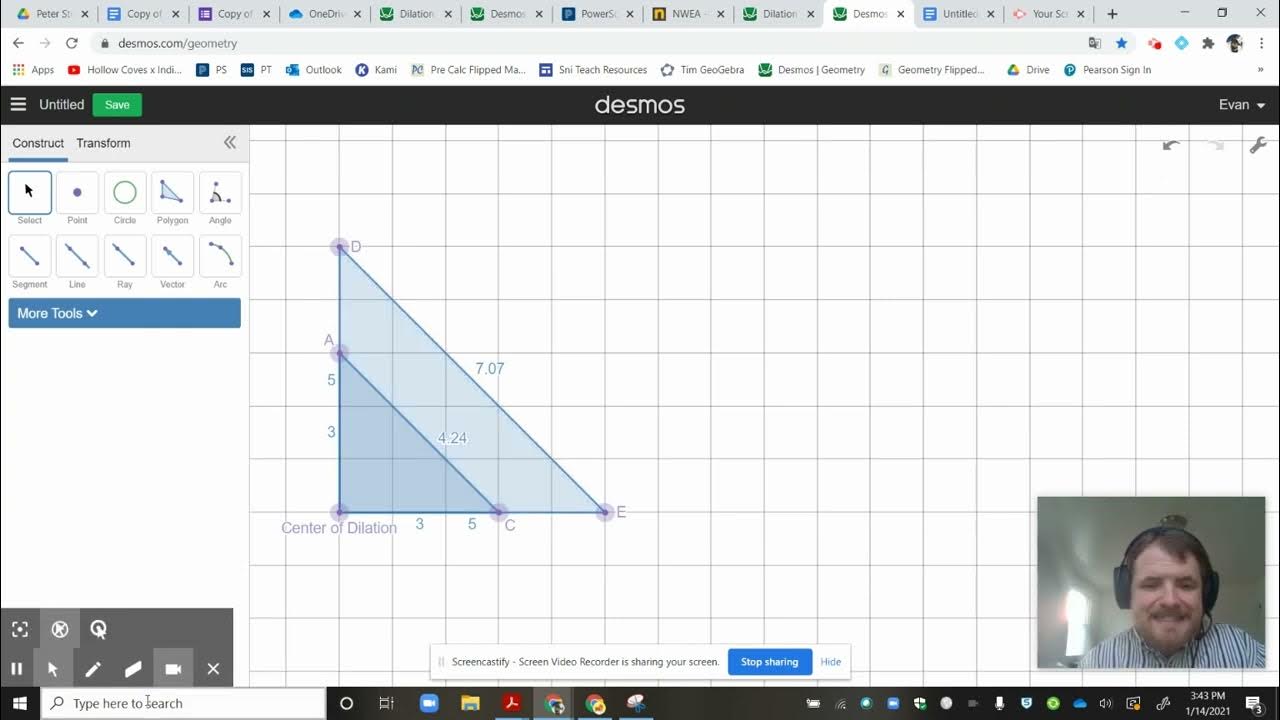1280x720 pixels.
Task: Redo the last undone action
Action: click(1216, 145)
